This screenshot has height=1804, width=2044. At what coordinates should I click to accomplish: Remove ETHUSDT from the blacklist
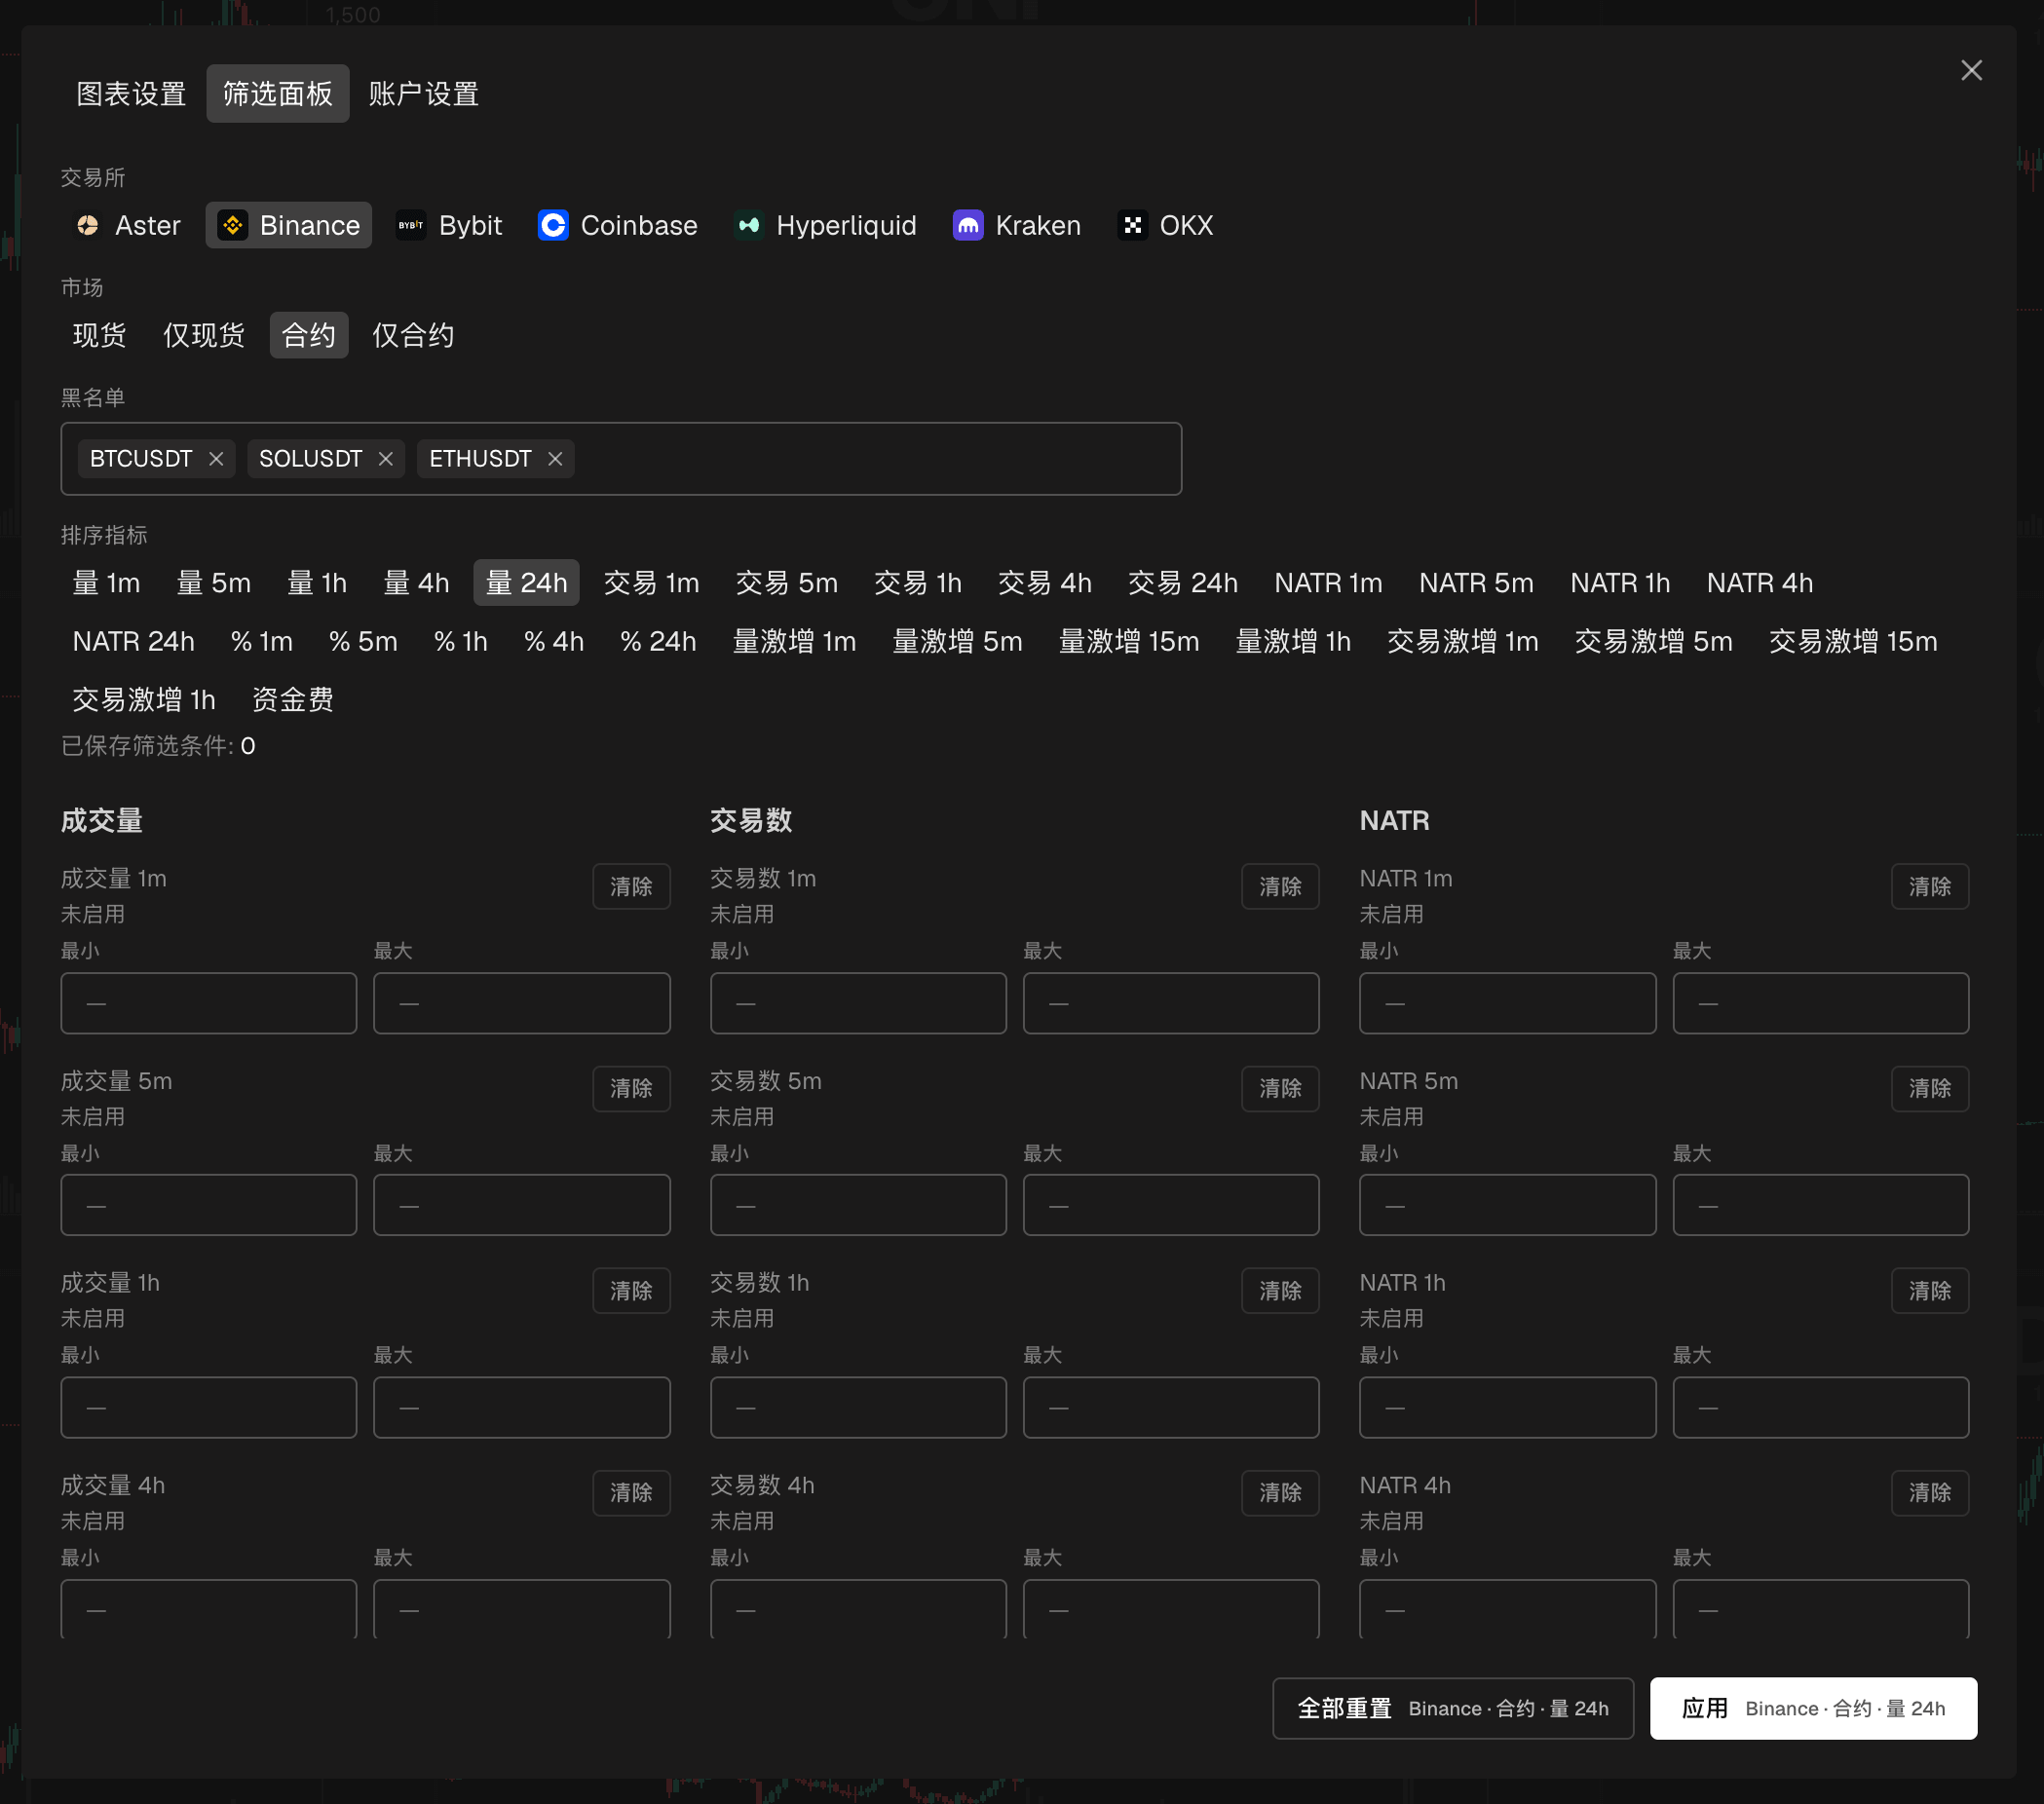pyautogui.click(x=555, y=459)
